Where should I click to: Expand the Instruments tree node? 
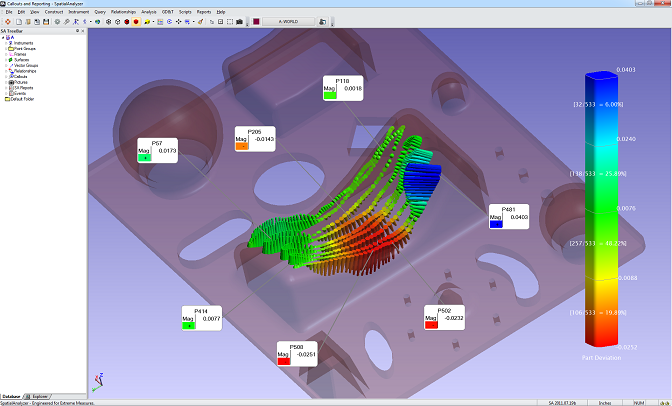[x=6, y=43]
